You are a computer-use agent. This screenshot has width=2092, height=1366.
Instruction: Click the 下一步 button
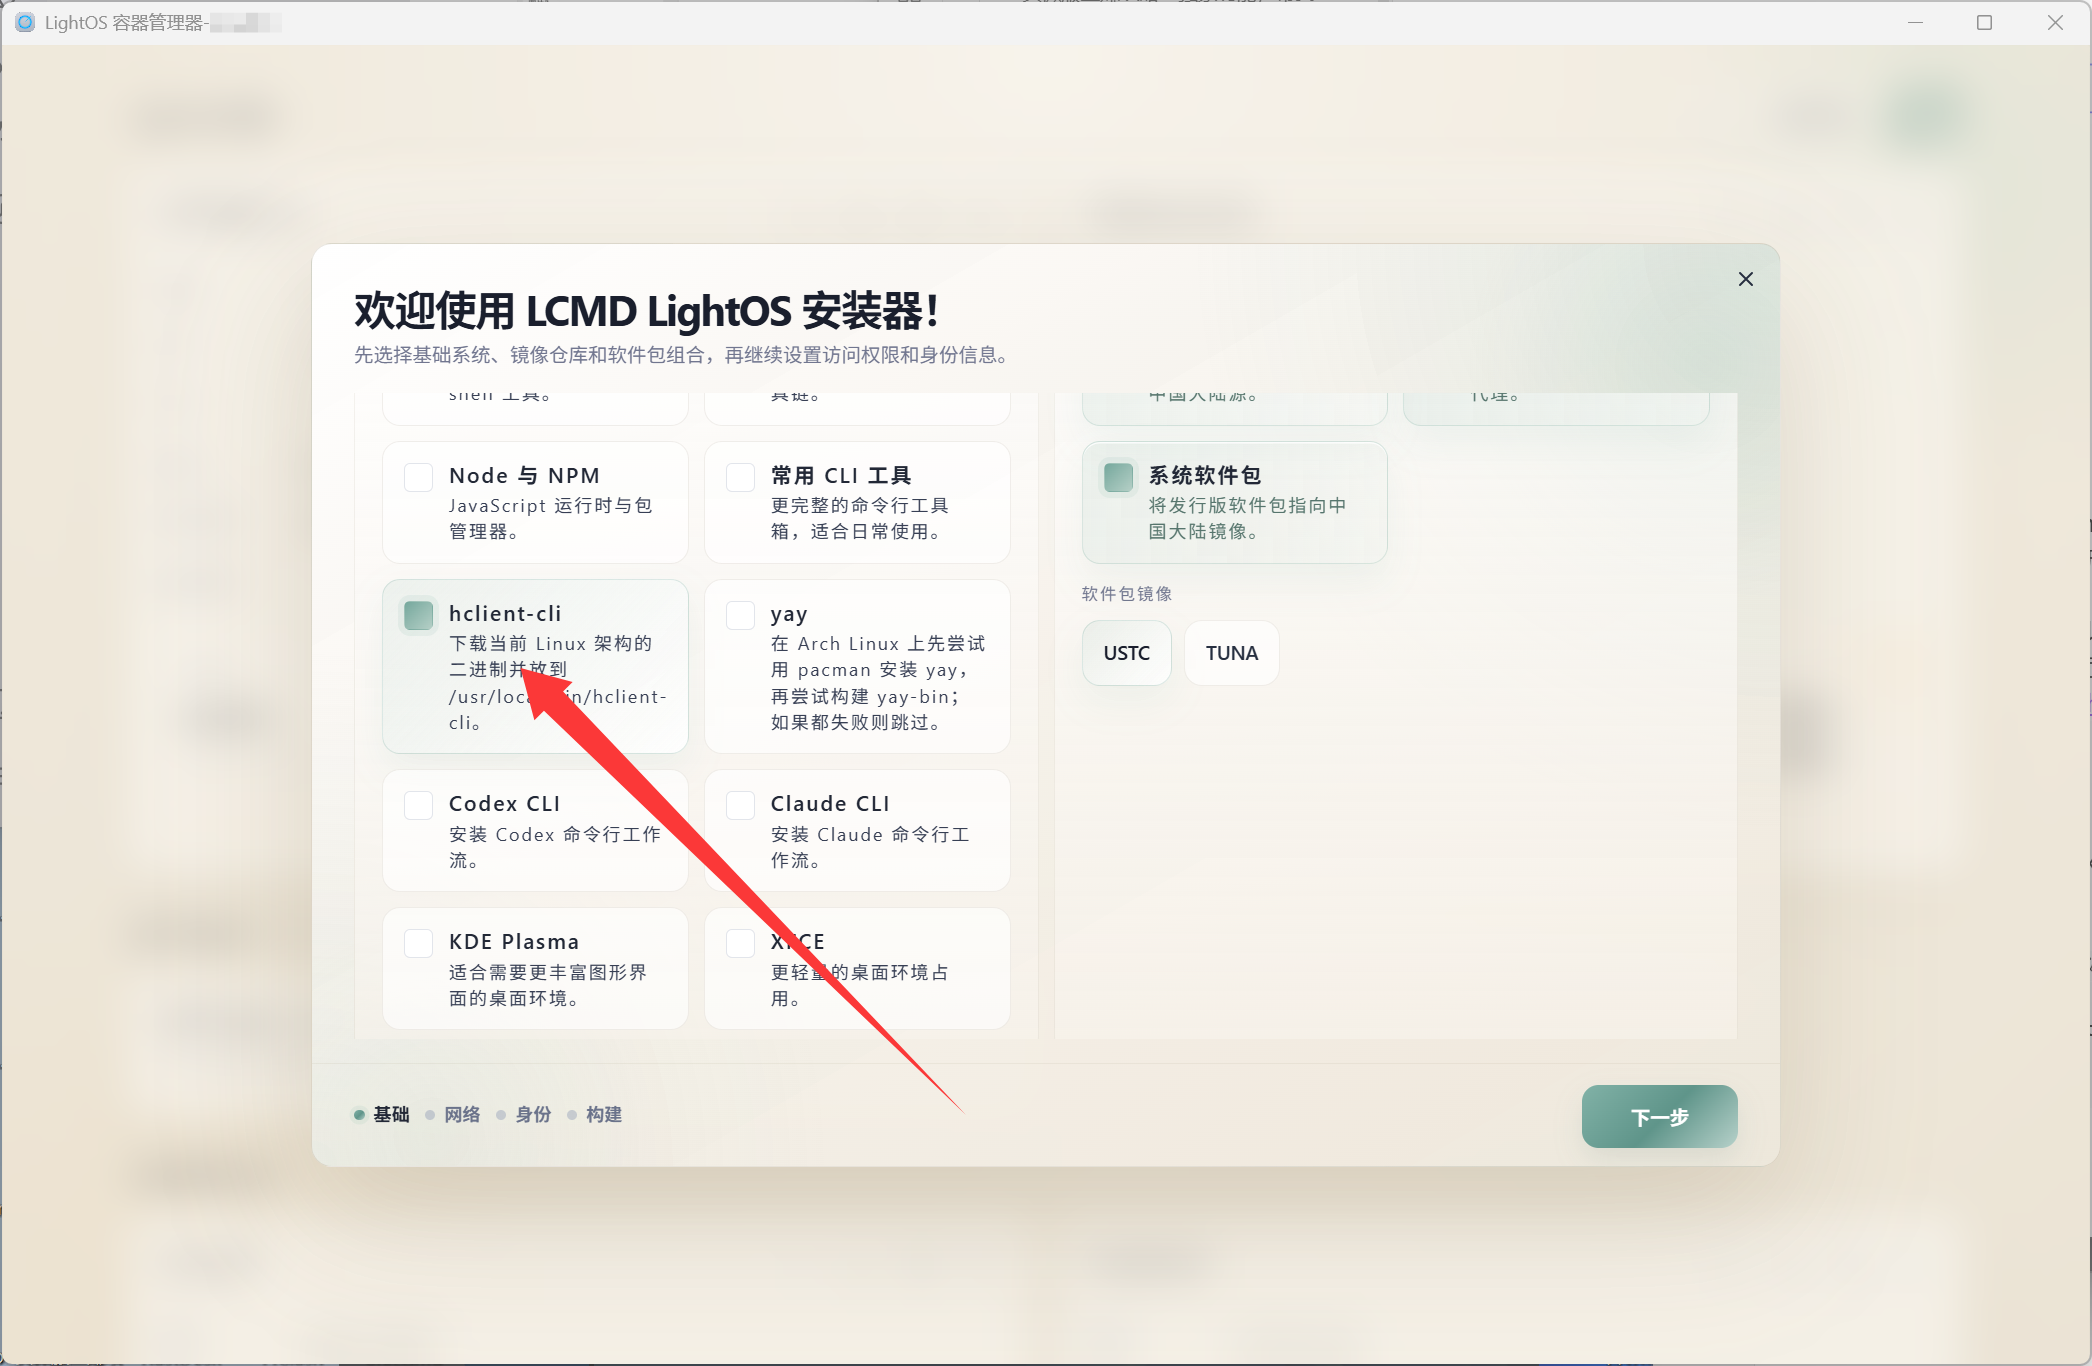[x=1659, y=1116]
